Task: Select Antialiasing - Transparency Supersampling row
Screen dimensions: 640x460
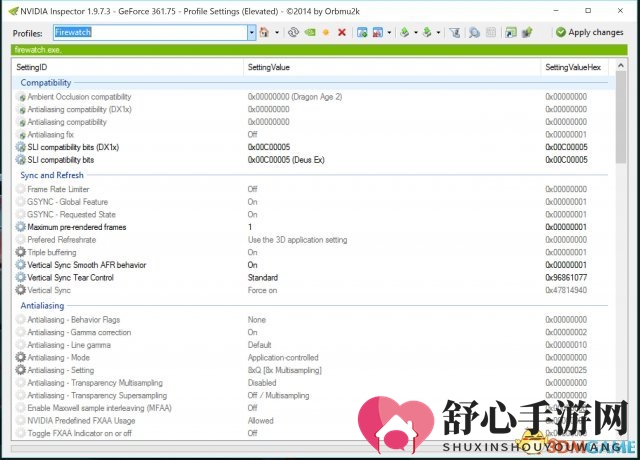Action: click(x=313, y=396)
